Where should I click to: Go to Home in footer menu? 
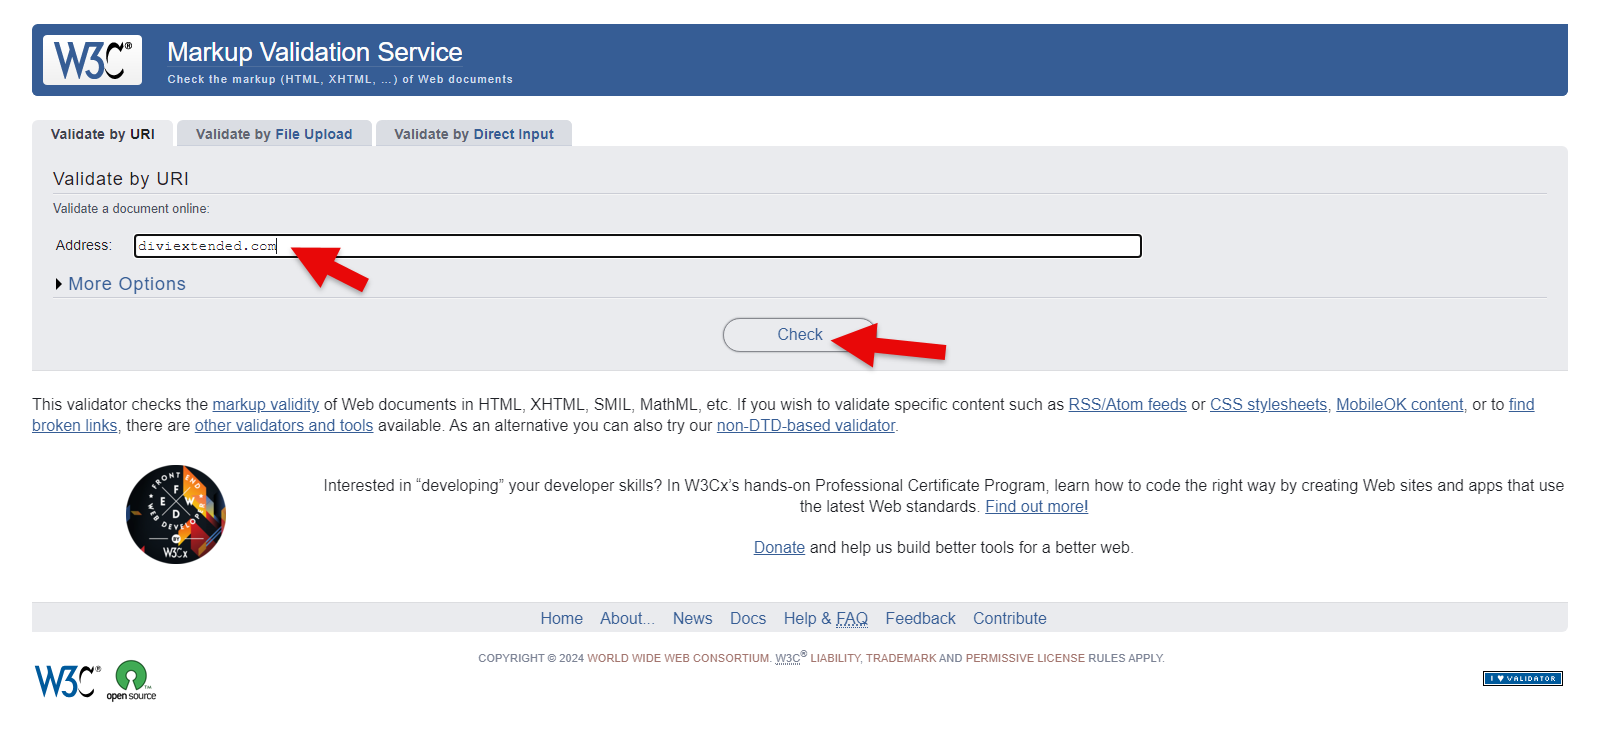coord(562,618)
